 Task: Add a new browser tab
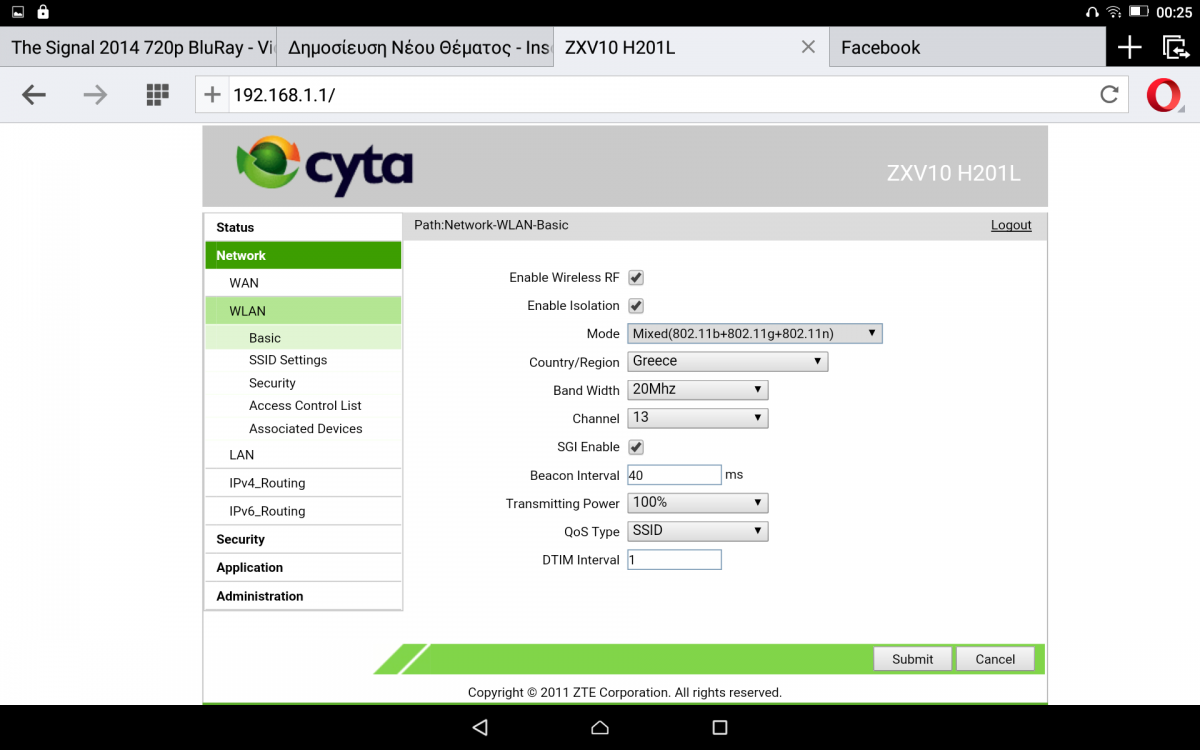coord(1129,47)
